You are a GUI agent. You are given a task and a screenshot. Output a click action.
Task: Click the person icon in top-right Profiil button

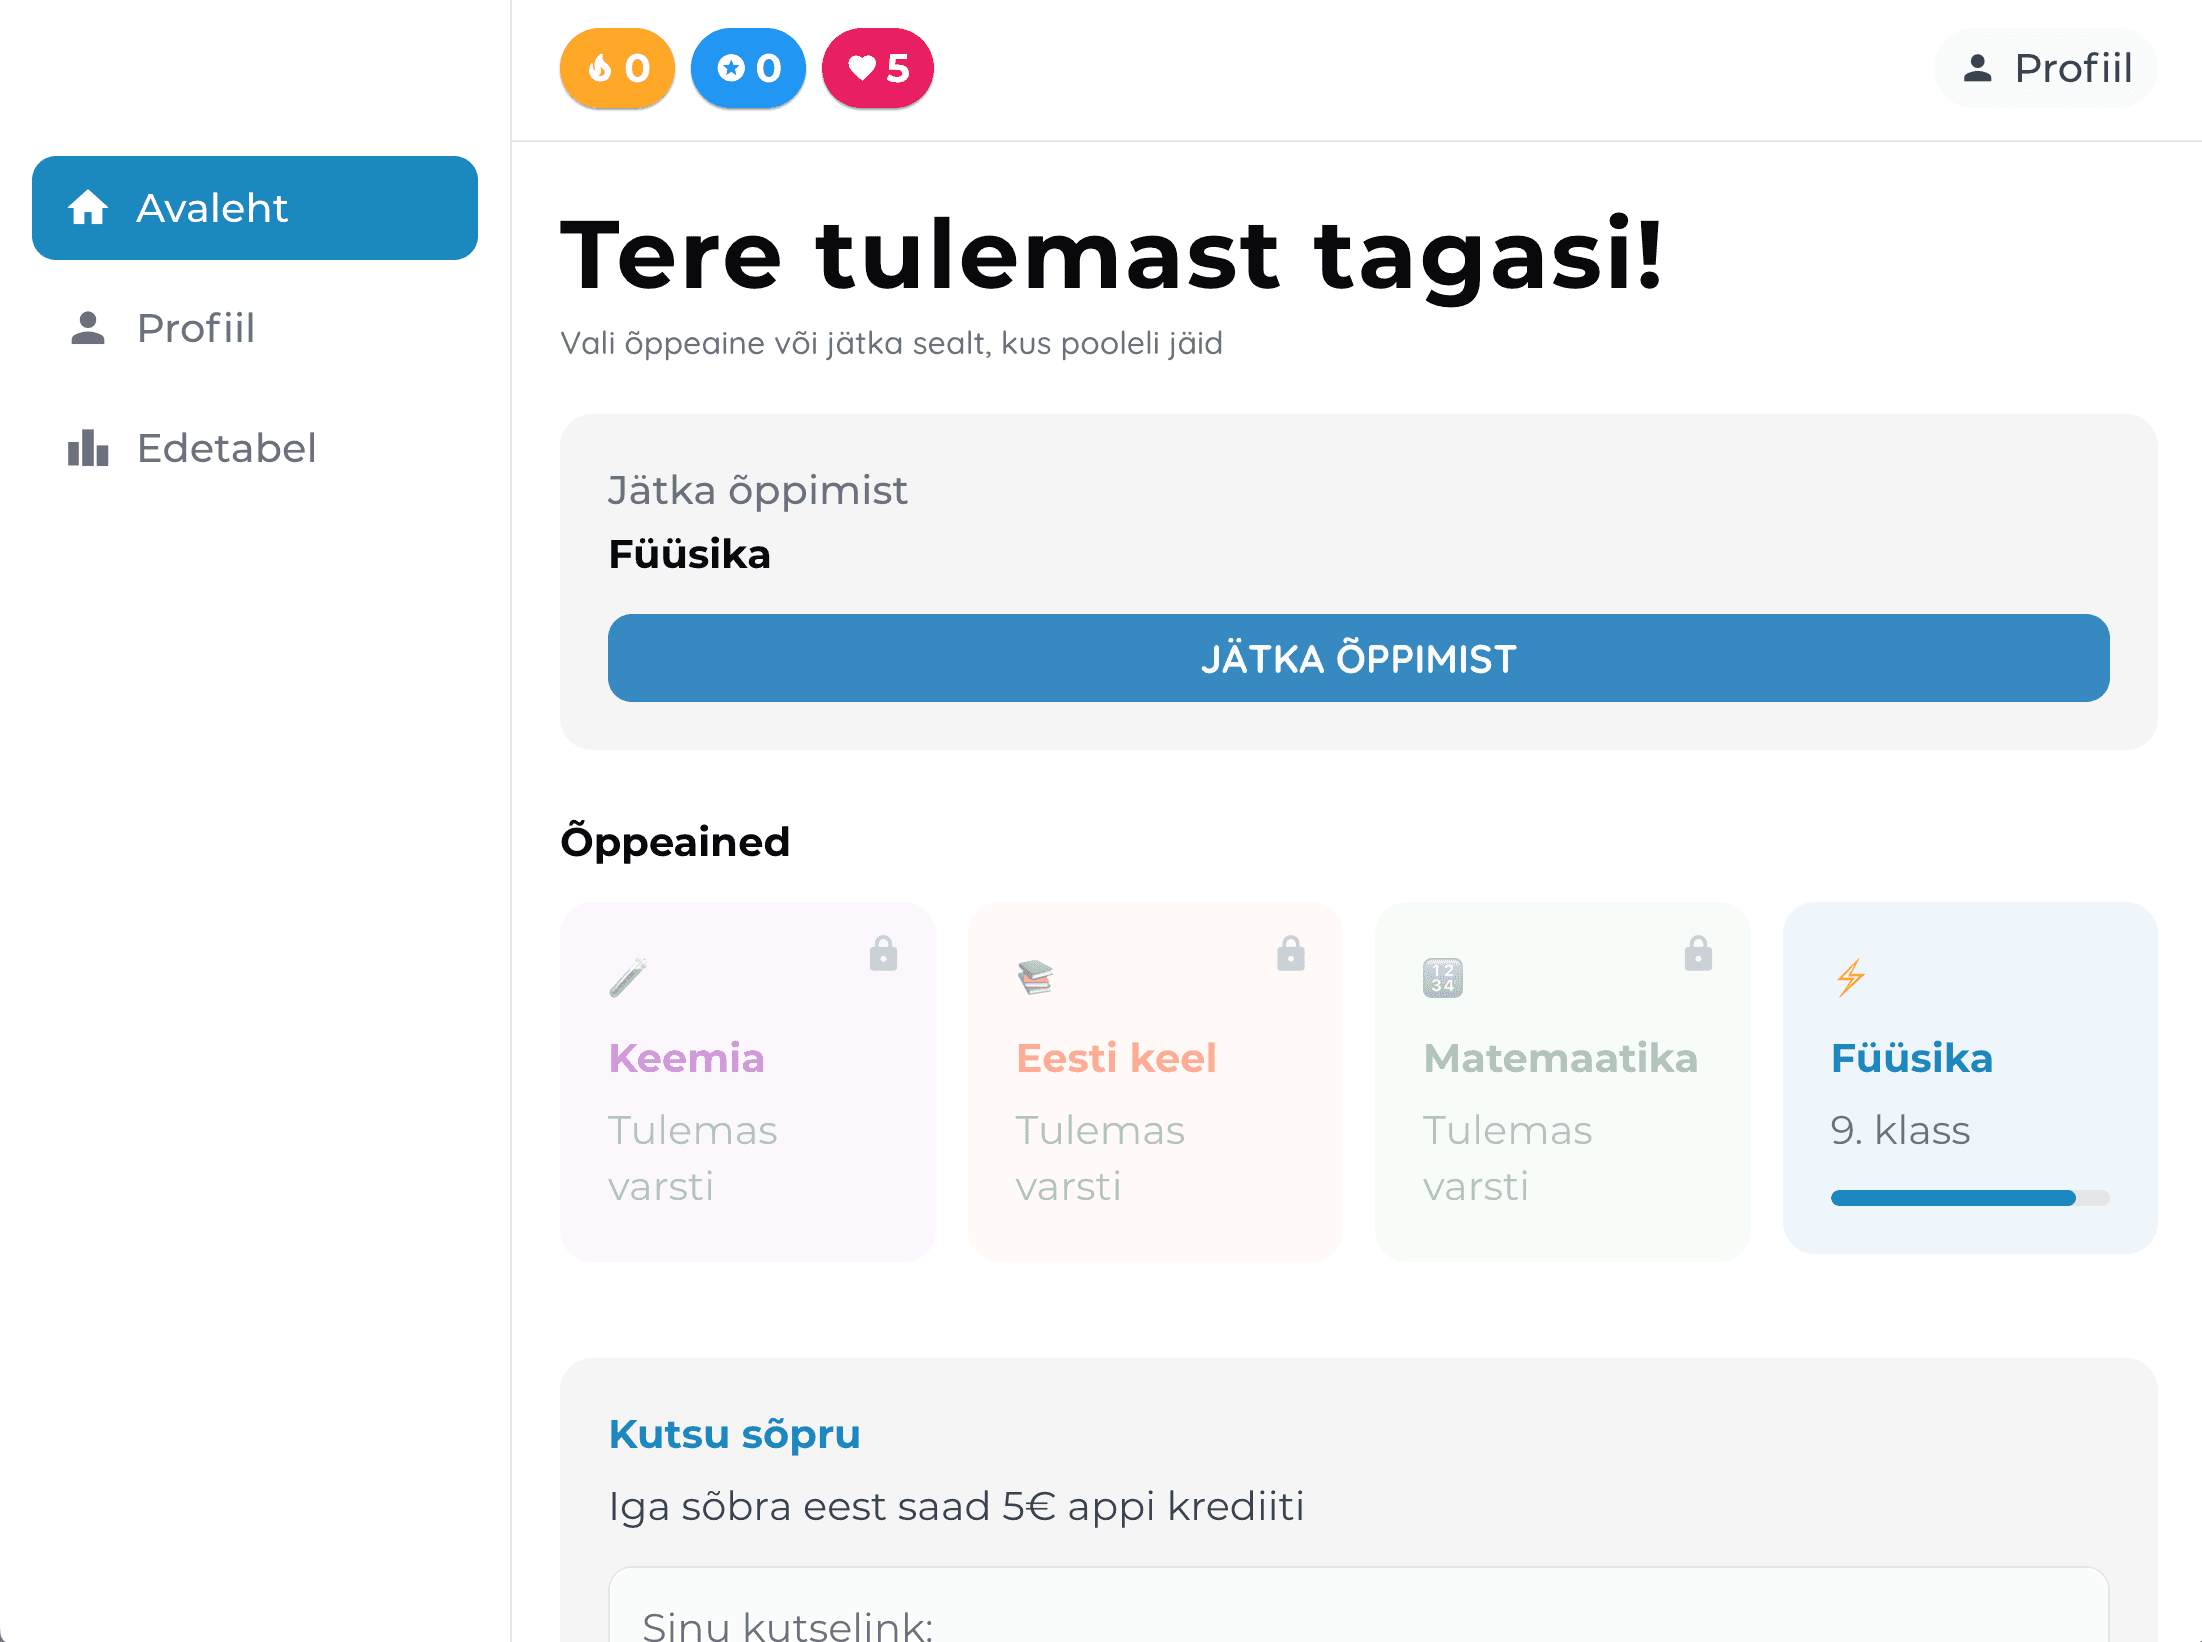tap(1977, 68)
